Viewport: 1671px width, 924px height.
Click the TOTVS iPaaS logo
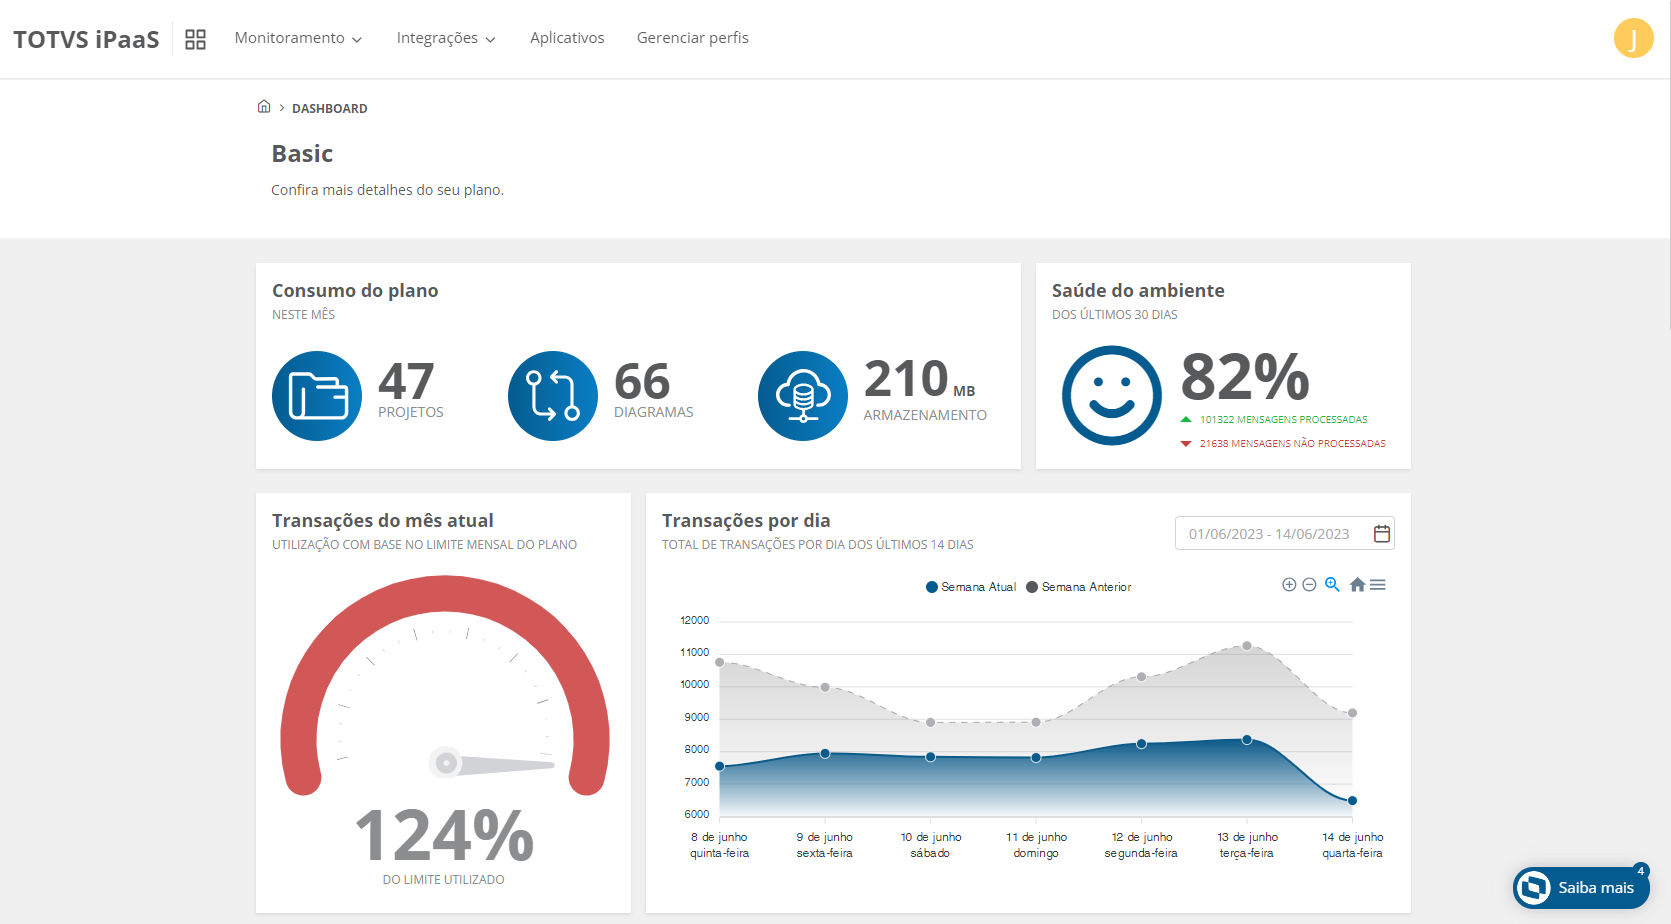86,39
